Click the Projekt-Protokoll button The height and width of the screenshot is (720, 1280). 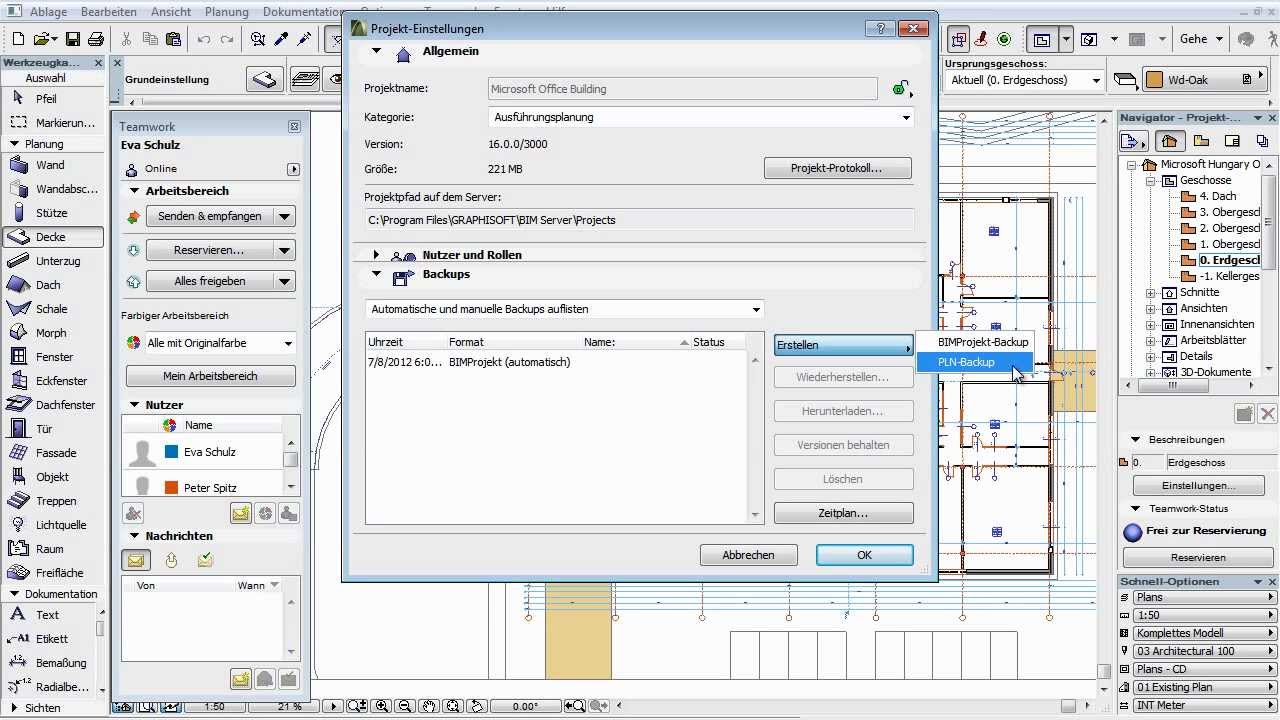838,168
